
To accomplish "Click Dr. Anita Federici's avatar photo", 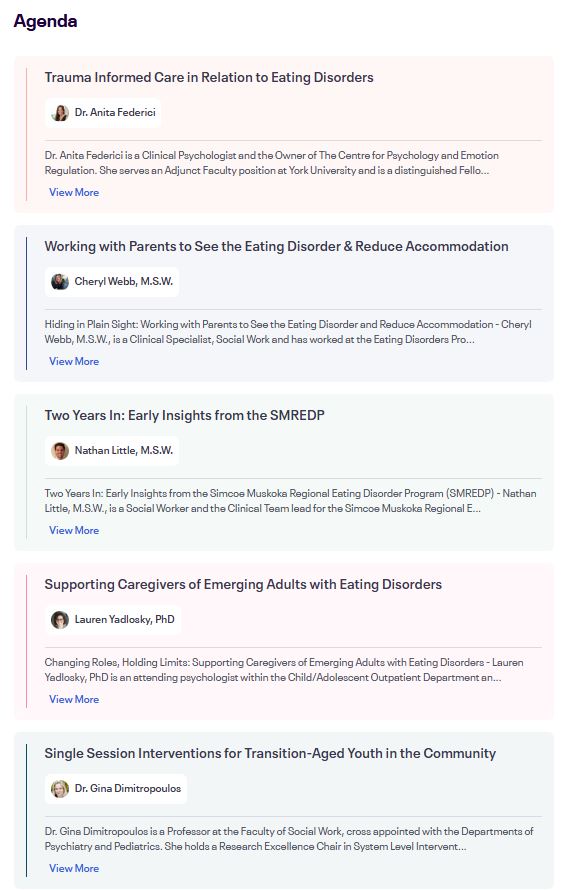I will (x=60, y=112).
